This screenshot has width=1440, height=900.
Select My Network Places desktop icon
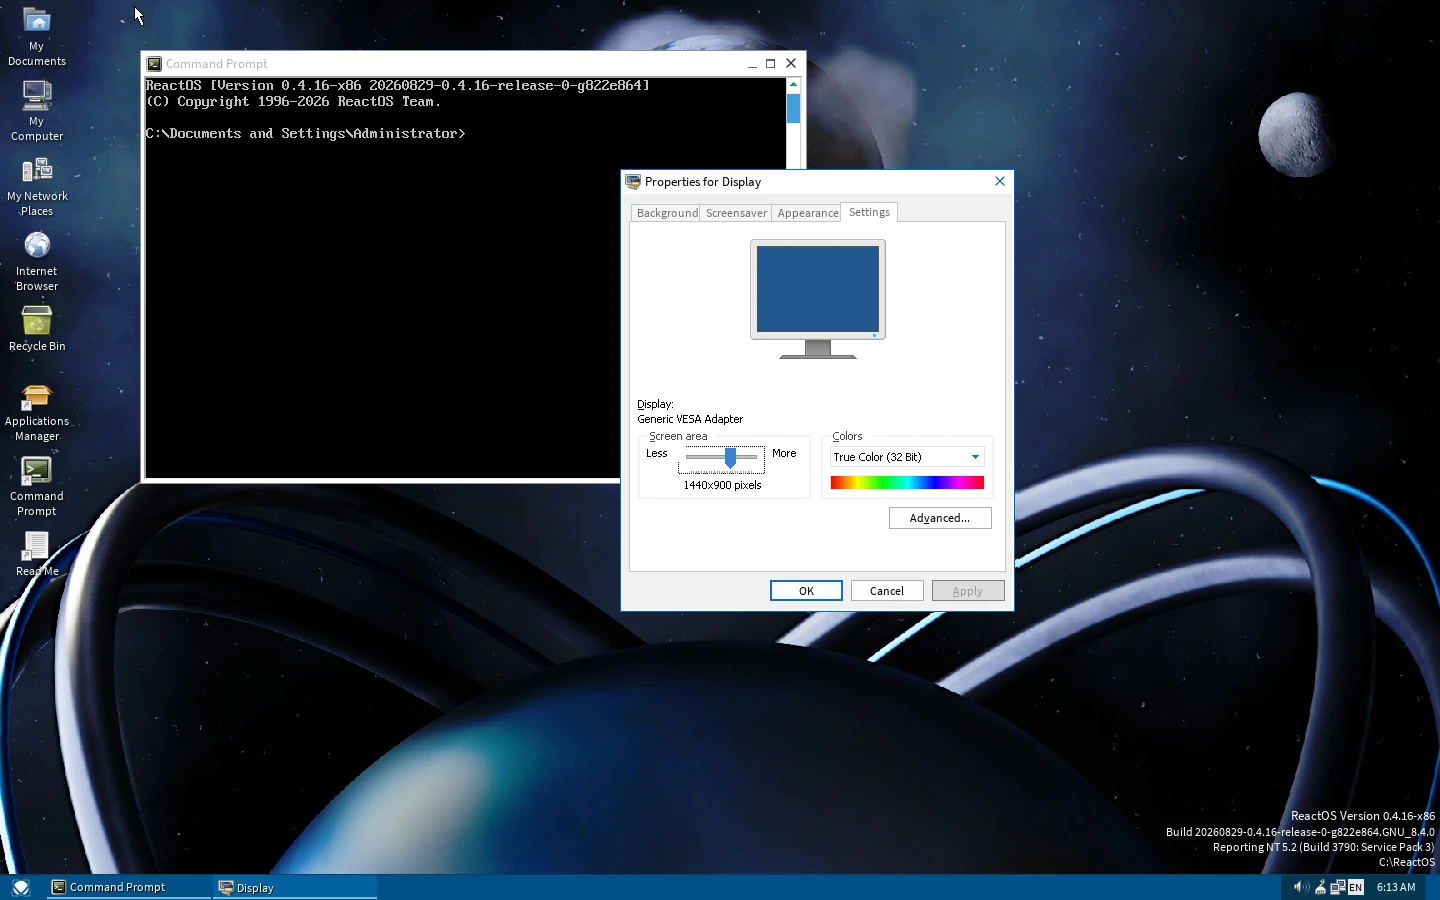[x=37, y=186]
